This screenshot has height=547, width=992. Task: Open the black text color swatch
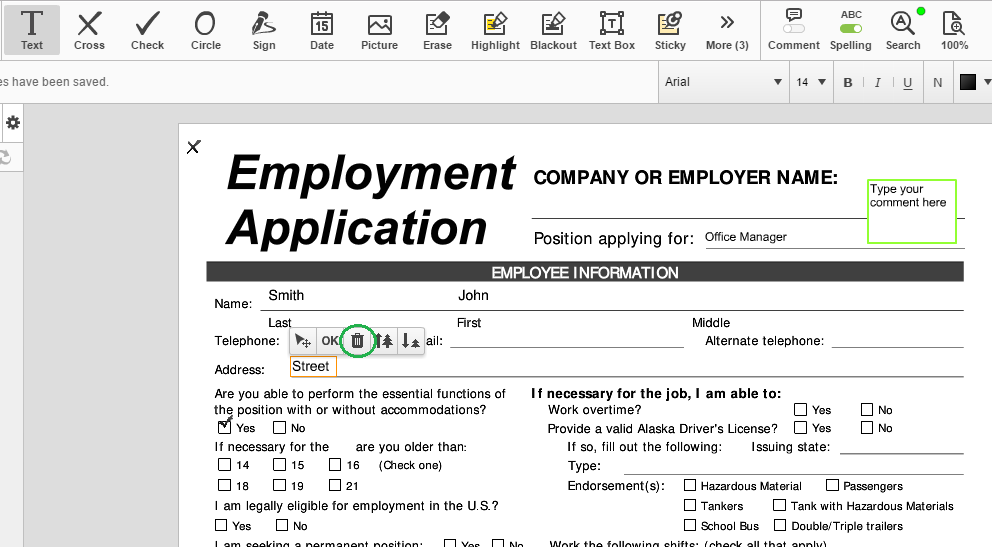coord(968,82)
